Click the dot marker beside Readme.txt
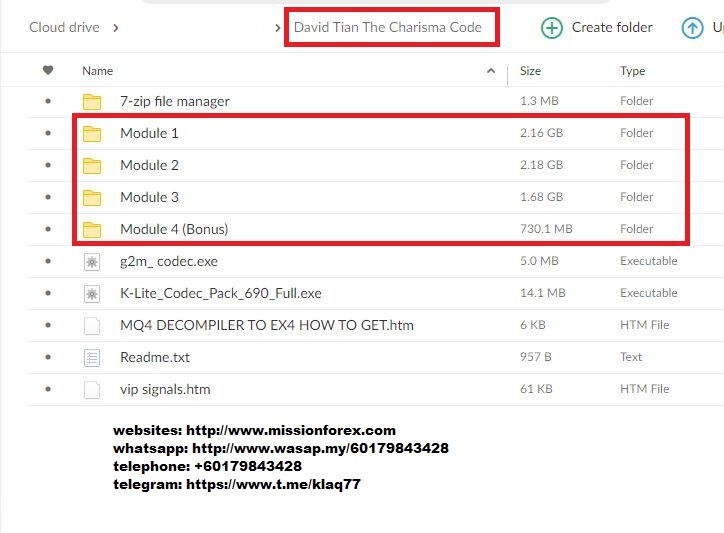 48,357
